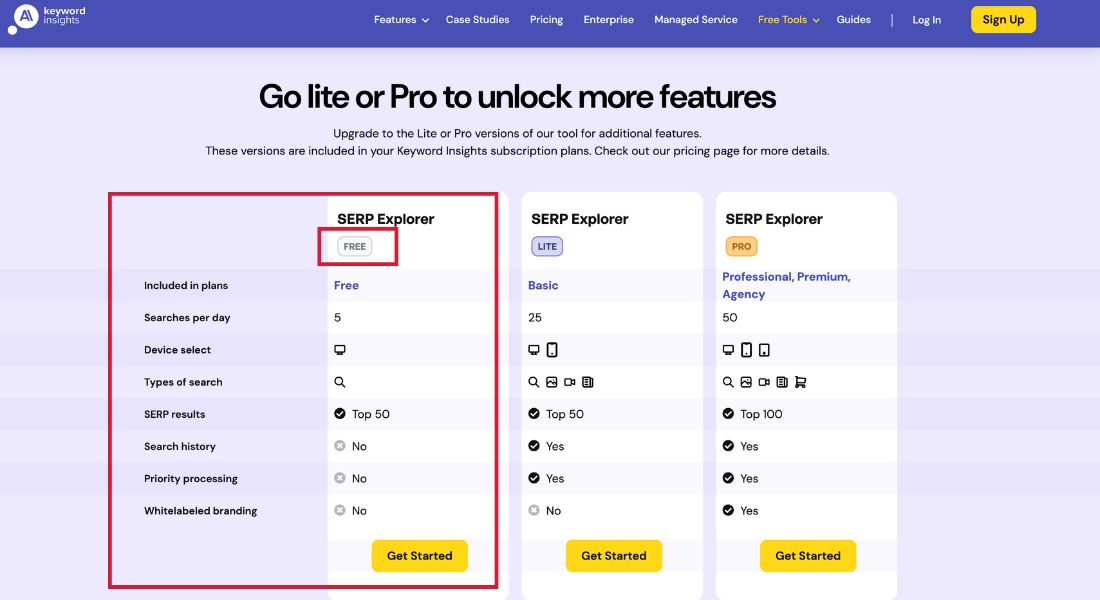This screenshot has height=600, width=1100.
Task: Click the X icon for Priority processing in Free column
Action: (340, 478)
